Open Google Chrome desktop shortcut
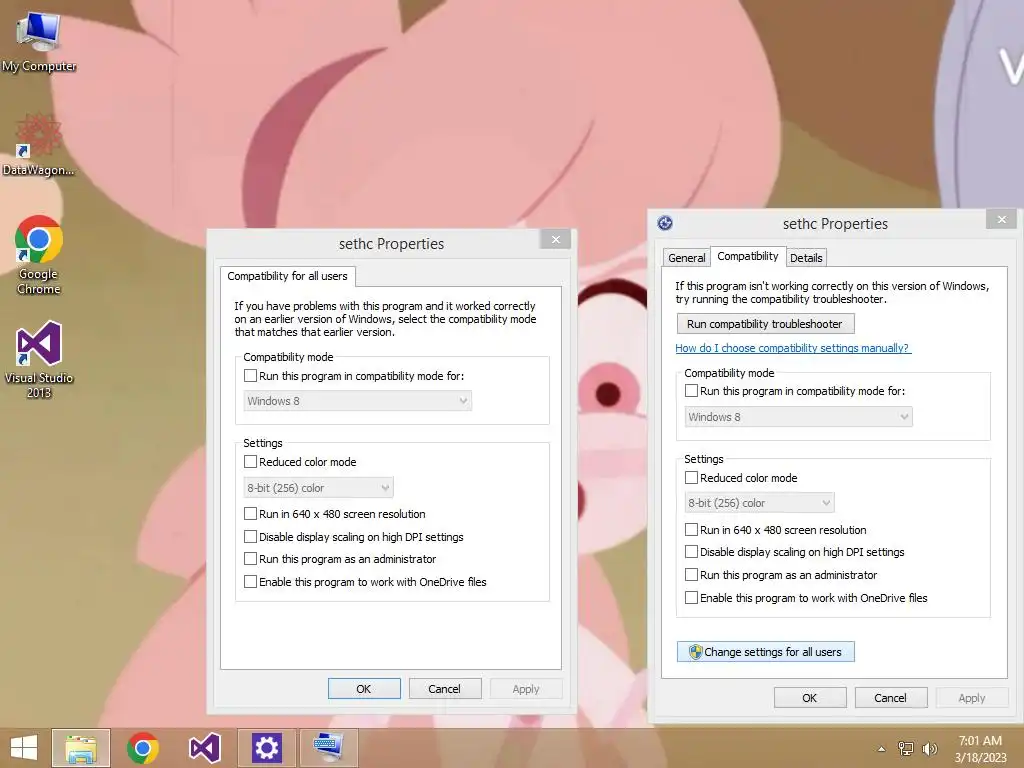 coord(39,254)
